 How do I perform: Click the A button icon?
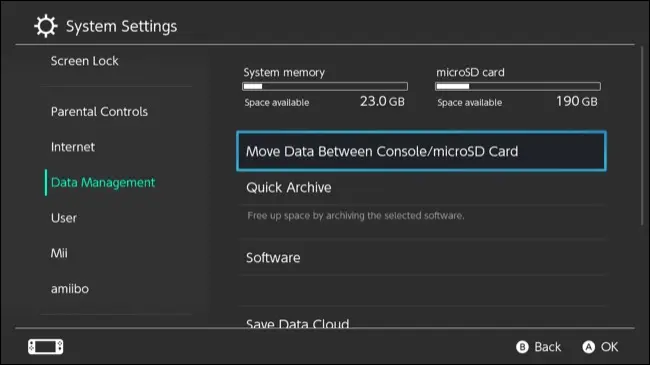[588, 347]
